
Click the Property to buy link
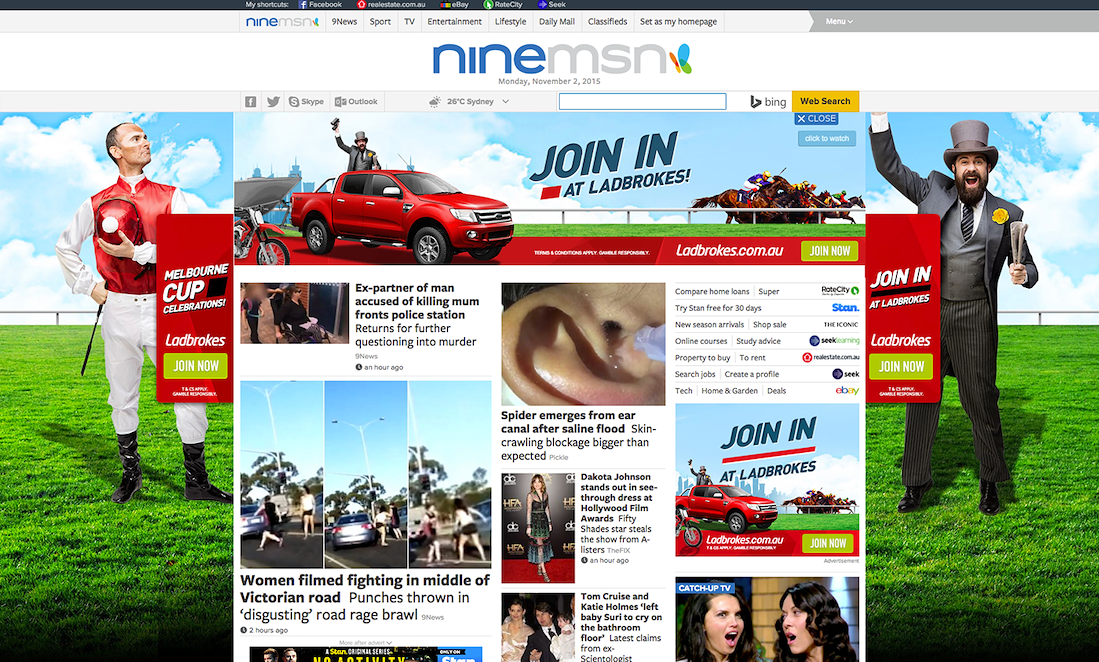tap(702, 358)
